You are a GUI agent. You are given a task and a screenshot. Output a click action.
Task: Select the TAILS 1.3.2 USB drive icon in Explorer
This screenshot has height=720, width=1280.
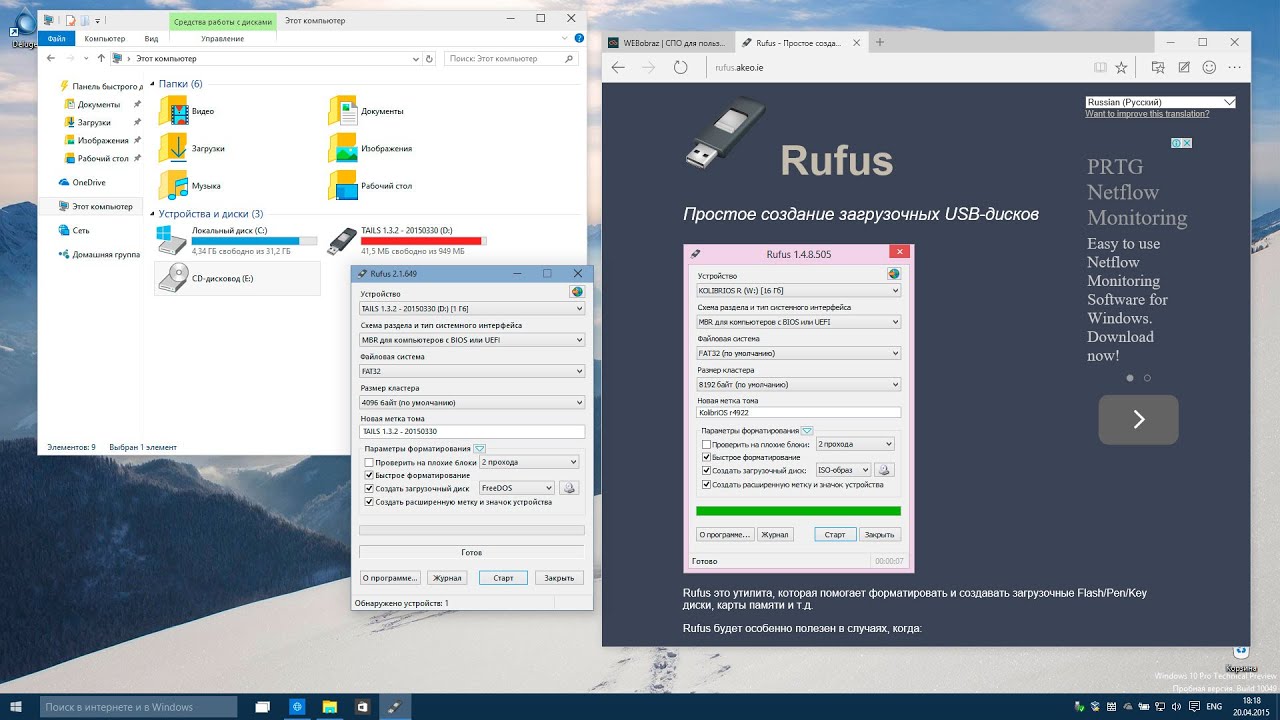(x=342, y=240)
